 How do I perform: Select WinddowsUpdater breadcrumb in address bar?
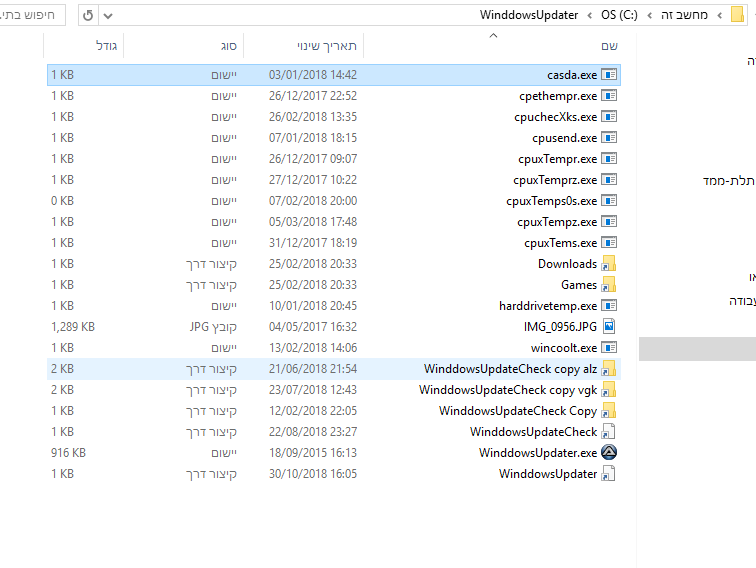coord(528,15)
